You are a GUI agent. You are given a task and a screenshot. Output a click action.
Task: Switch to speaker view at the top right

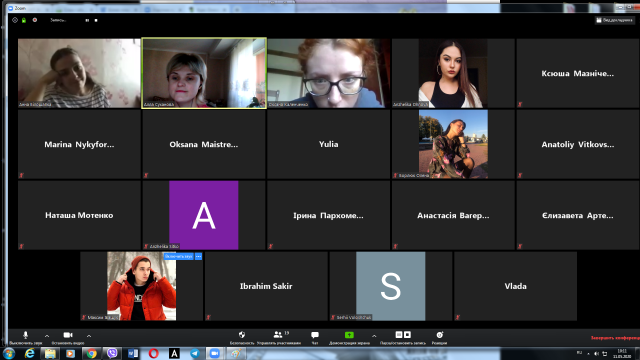coord(614,20)
